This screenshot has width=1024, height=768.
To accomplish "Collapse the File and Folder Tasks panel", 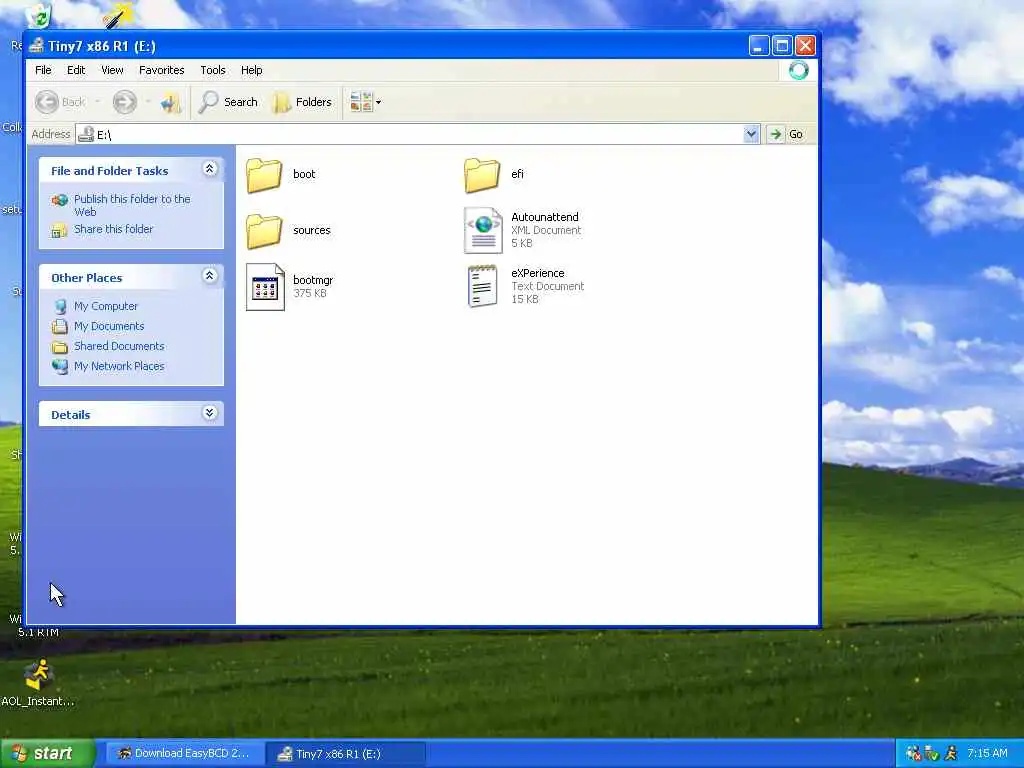I will pos(210,169).
